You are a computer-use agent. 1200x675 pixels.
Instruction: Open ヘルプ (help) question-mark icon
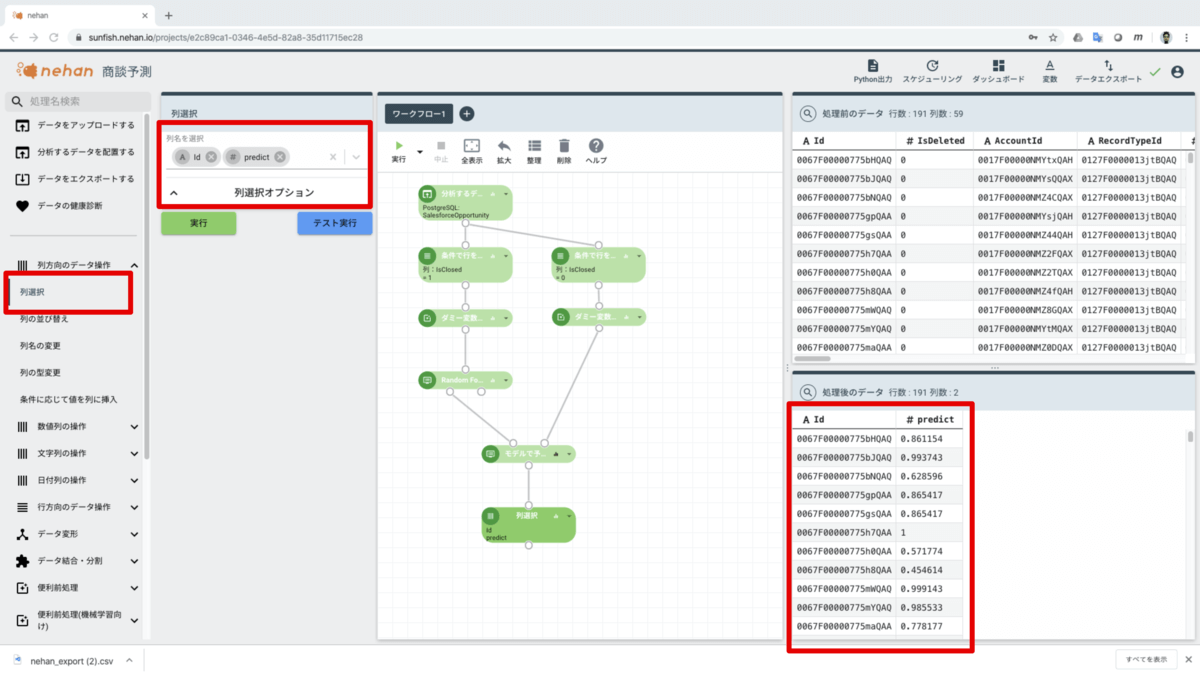coord(596,146)
